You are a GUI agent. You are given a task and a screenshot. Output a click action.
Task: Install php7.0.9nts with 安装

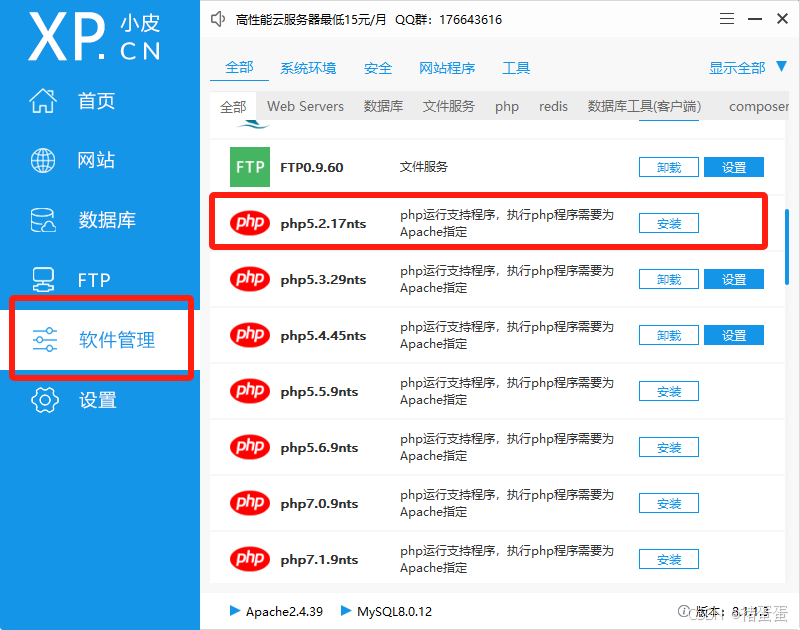pos(668,503)
